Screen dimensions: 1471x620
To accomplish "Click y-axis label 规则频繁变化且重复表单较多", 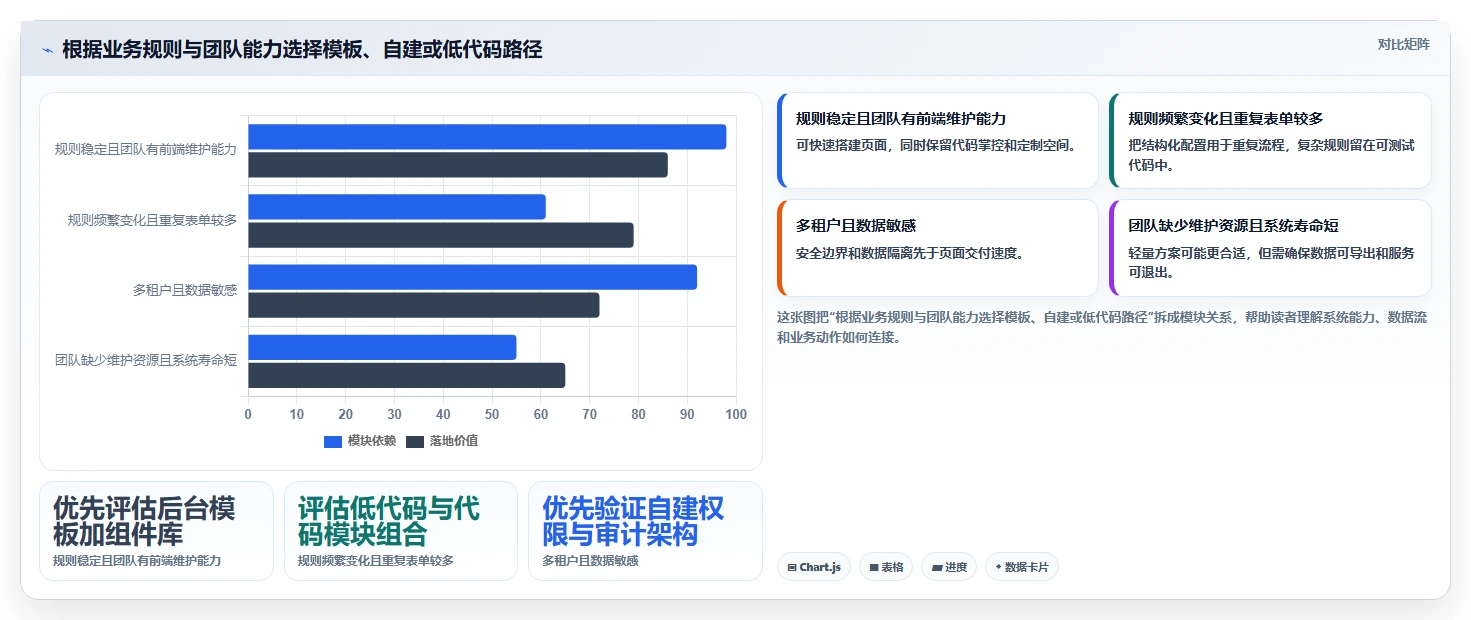I will (152, 220).
